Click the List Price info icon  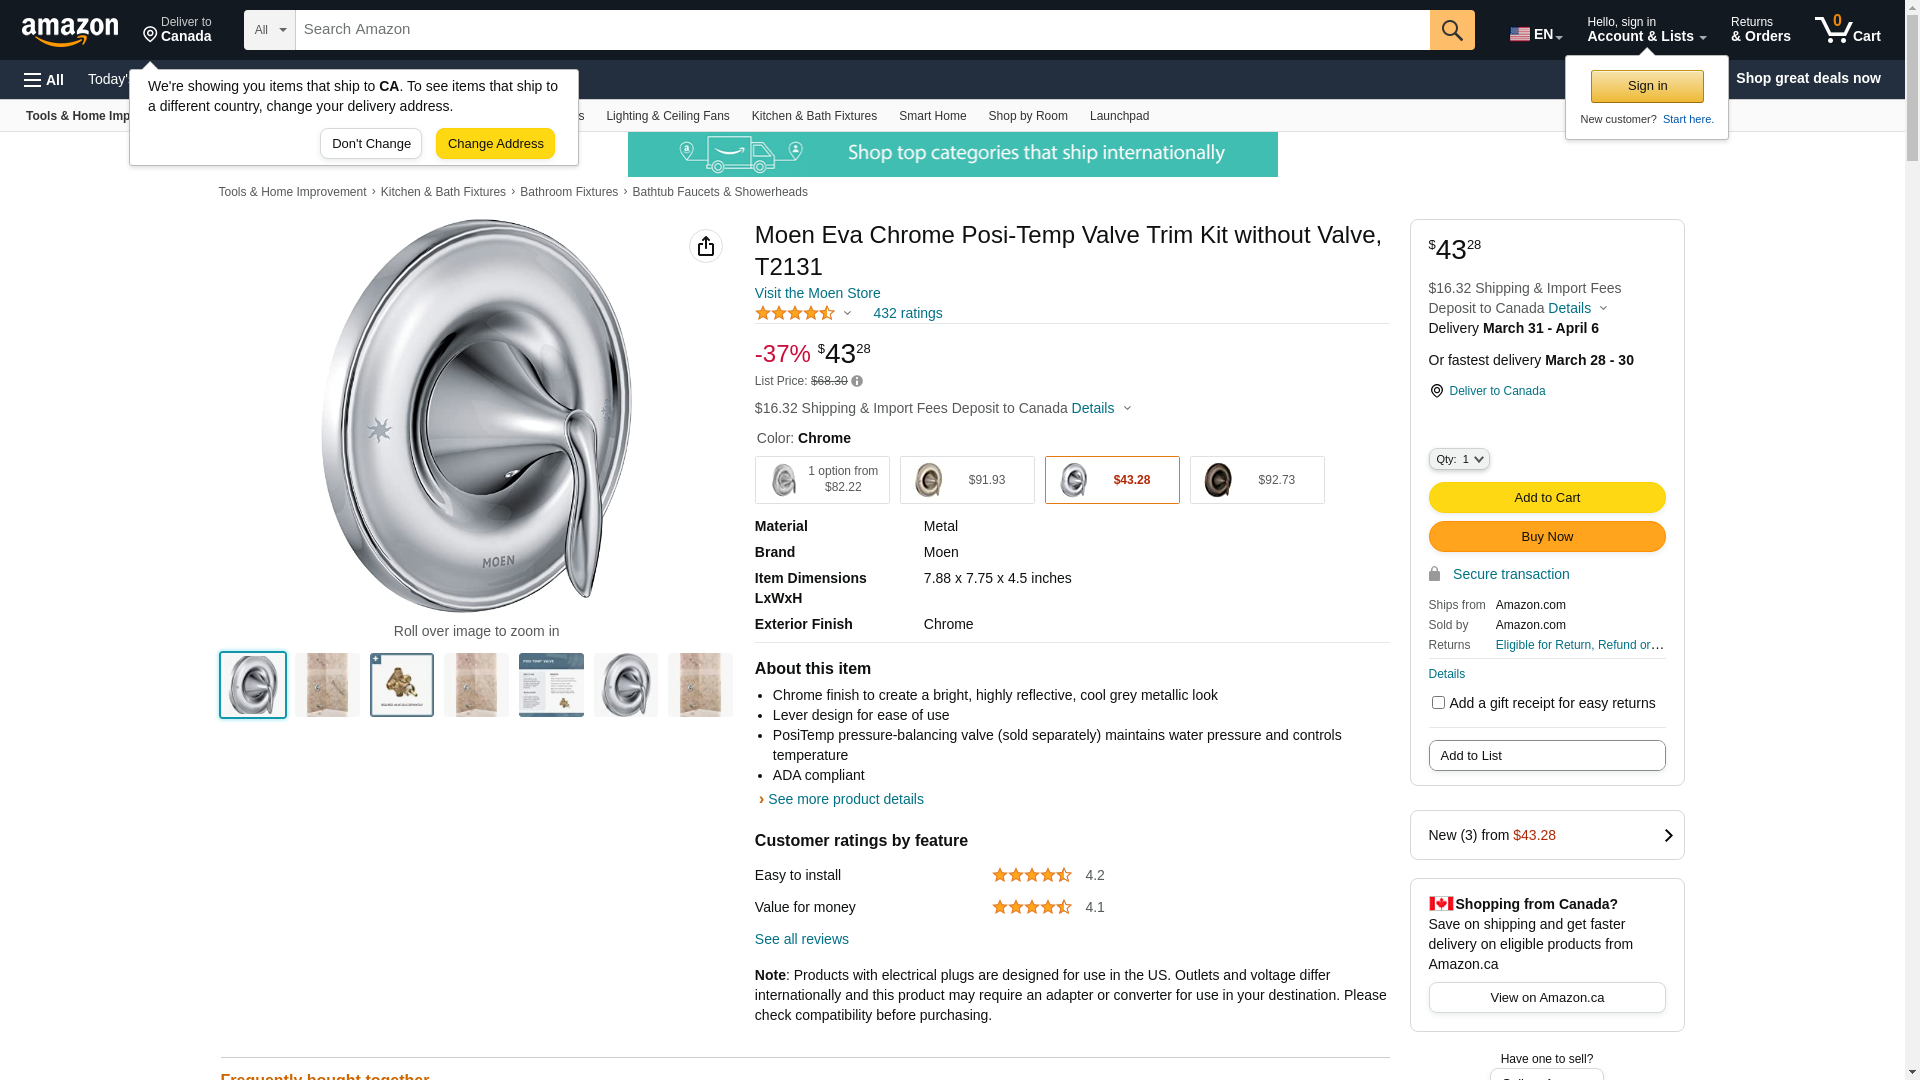(x=857, y=381)
